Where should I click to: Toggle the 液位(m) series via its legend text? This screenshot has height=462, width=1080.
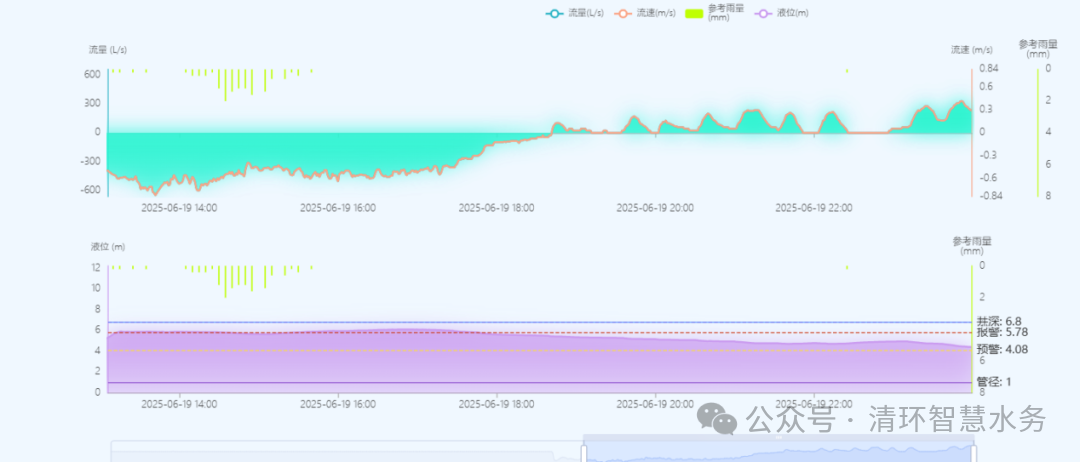(x=793, y=13)
